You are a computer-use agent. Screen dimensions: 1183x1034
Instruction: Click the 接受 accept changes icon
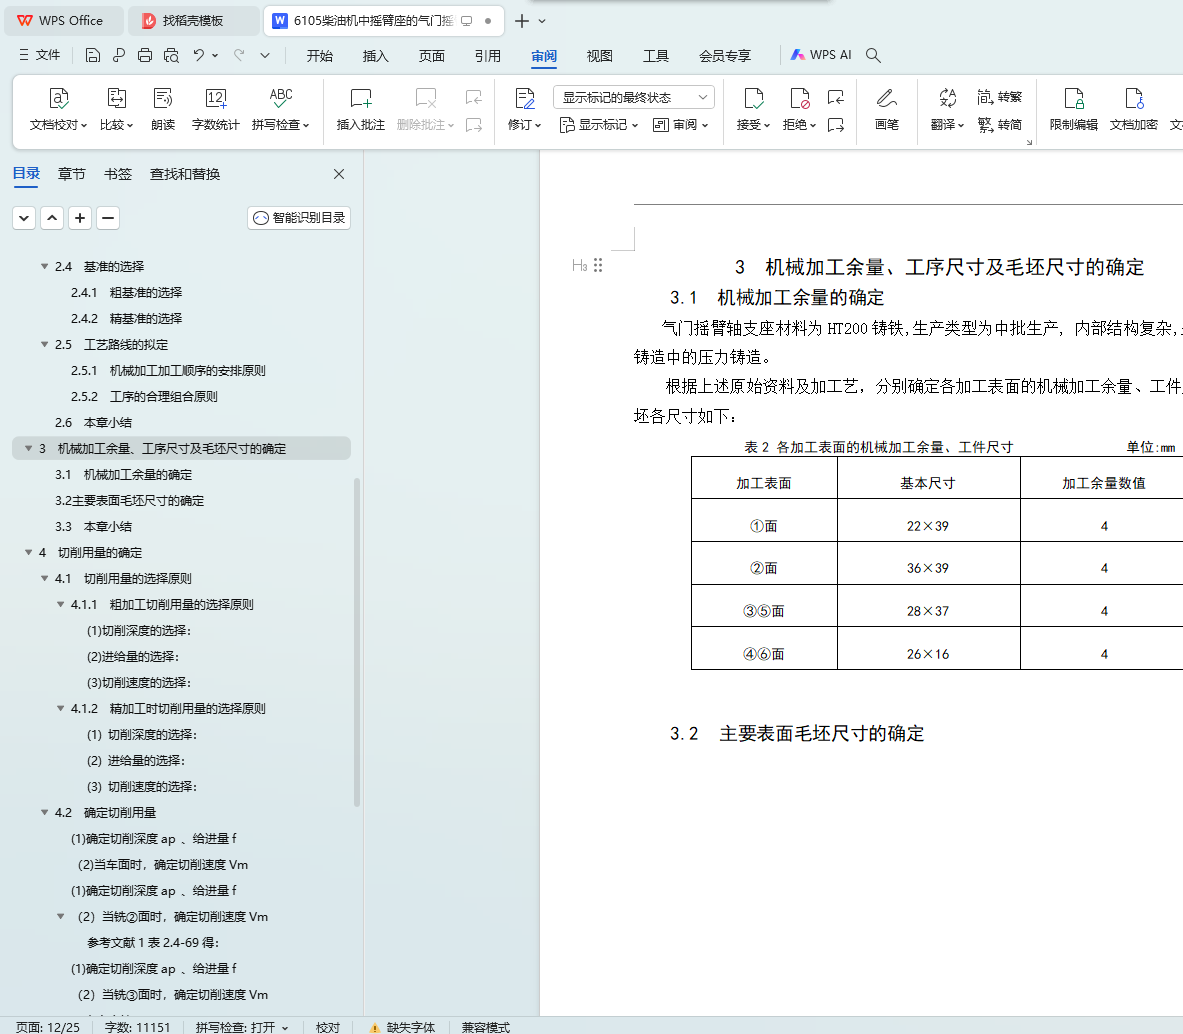(x=753, y=109)
